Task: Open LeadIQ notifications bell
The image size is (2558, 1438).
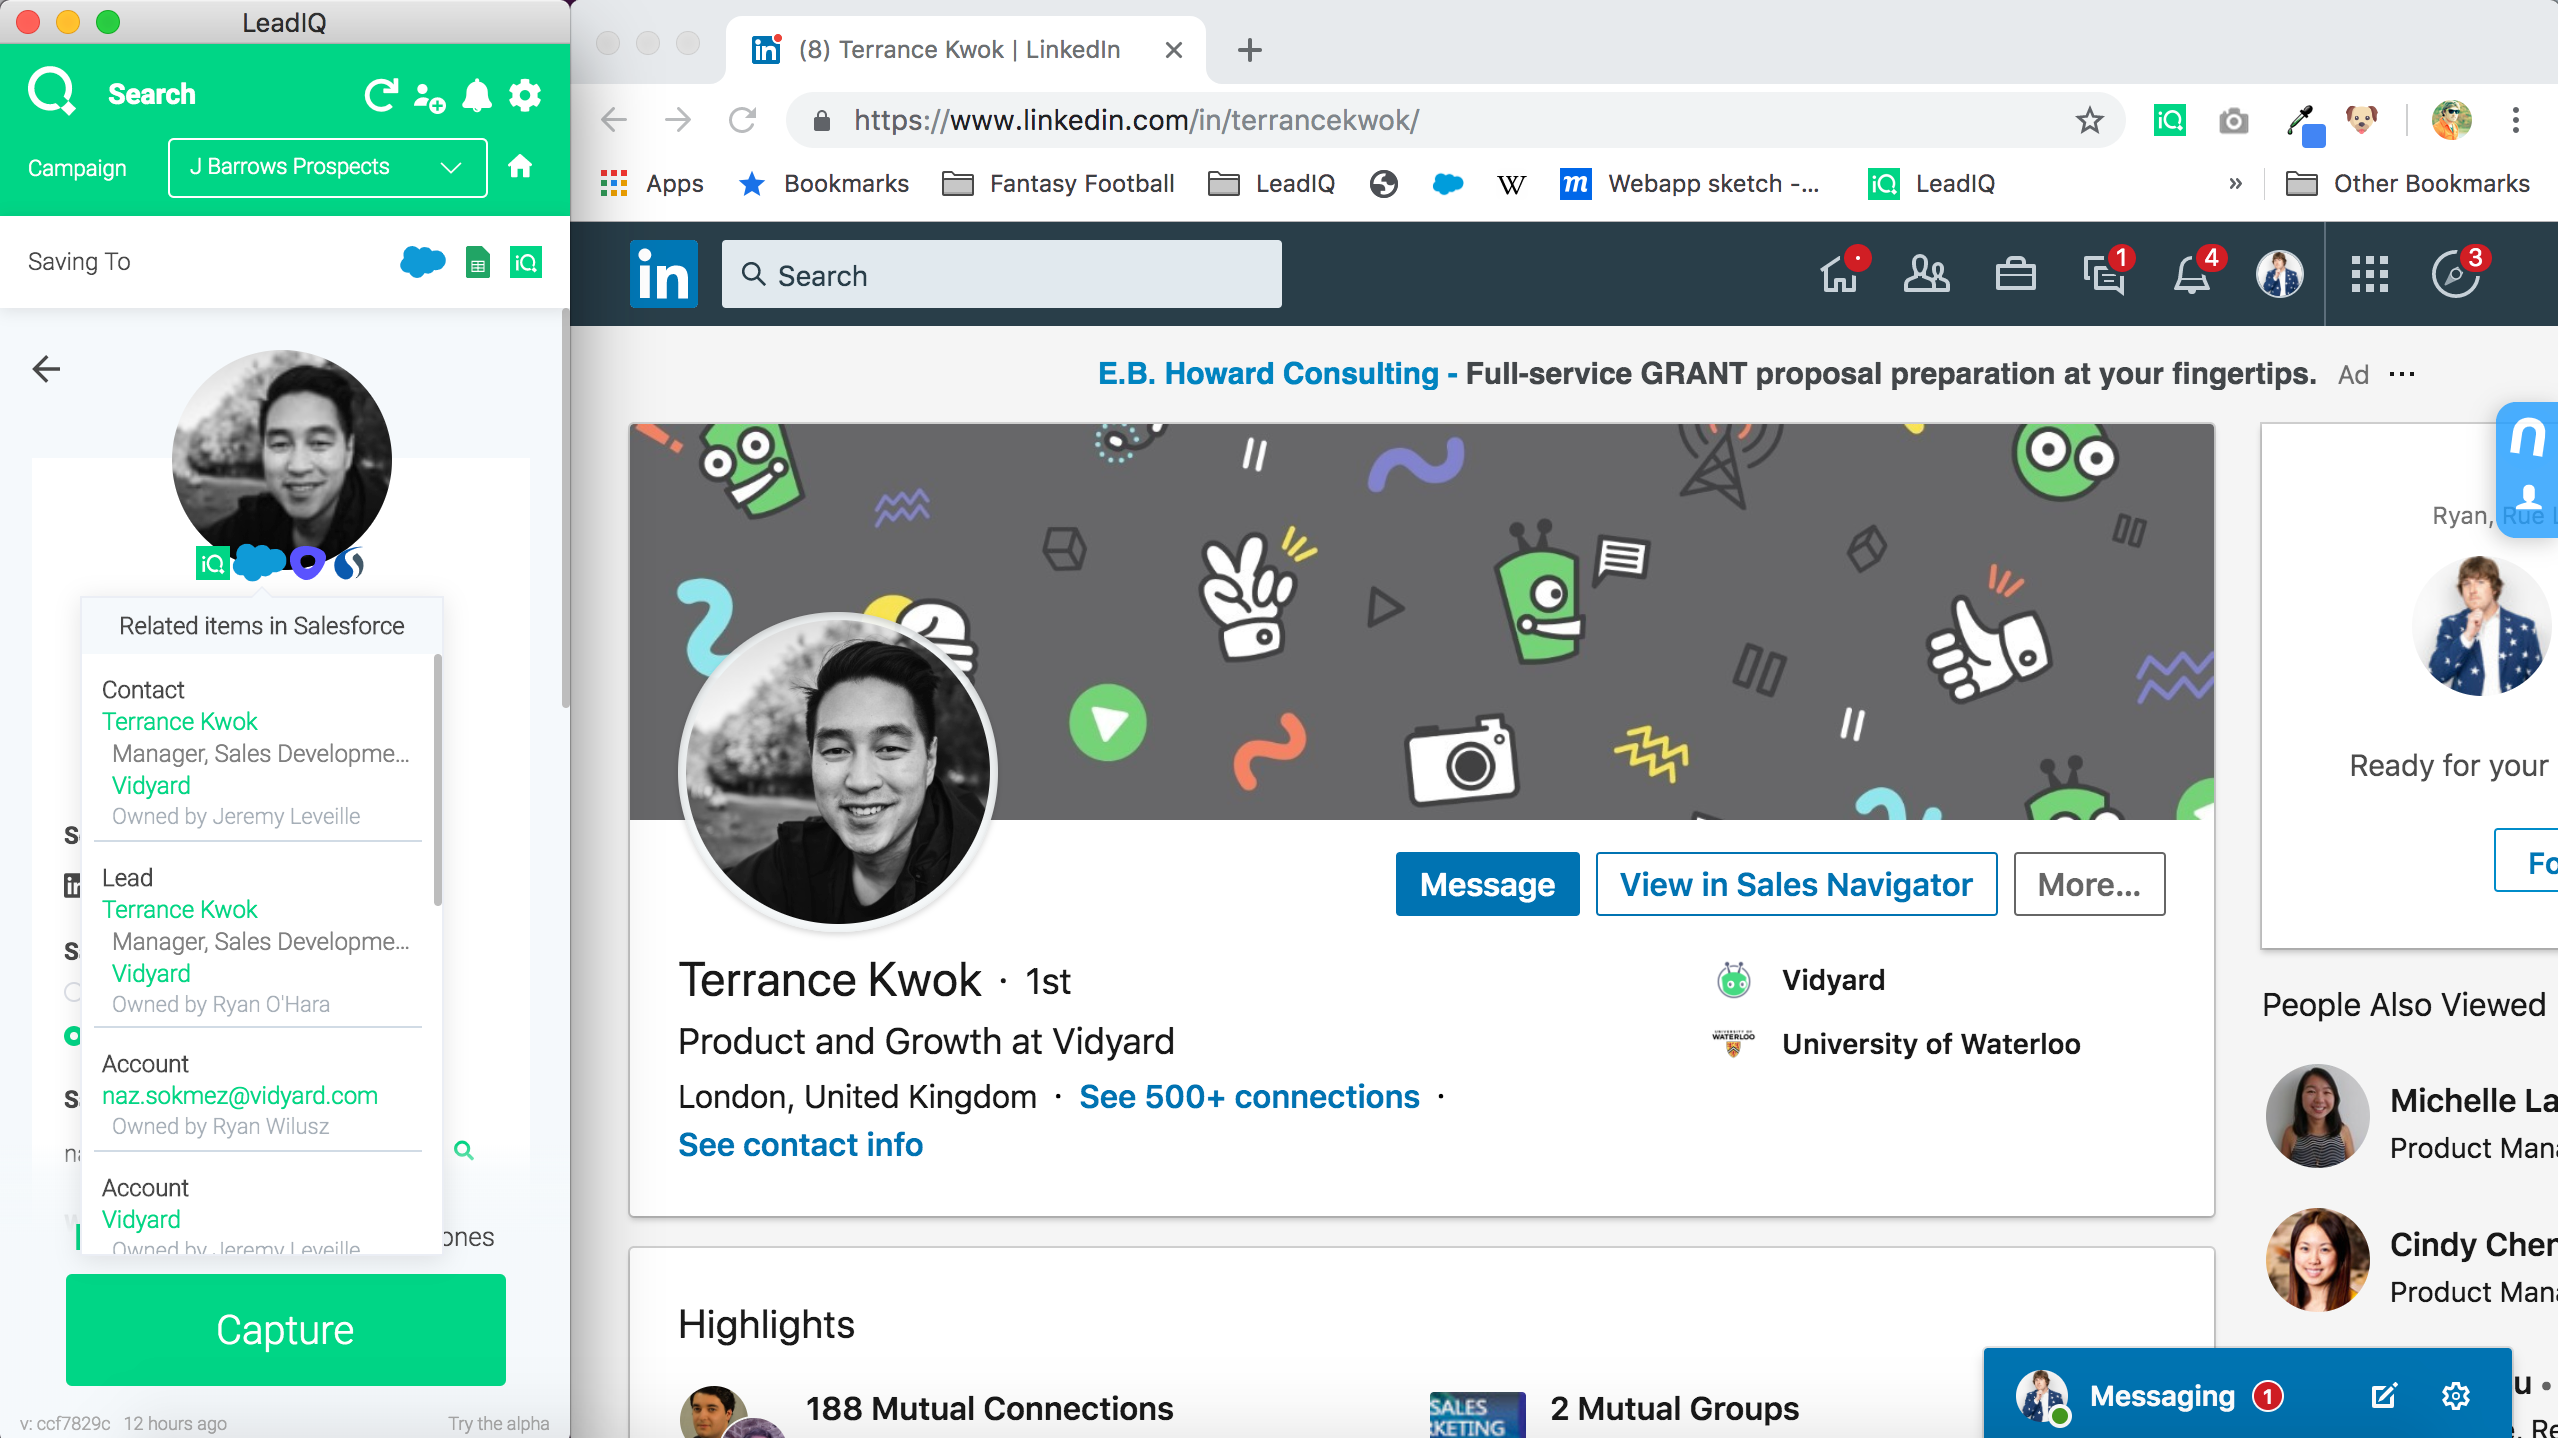Action: [477, 96]
